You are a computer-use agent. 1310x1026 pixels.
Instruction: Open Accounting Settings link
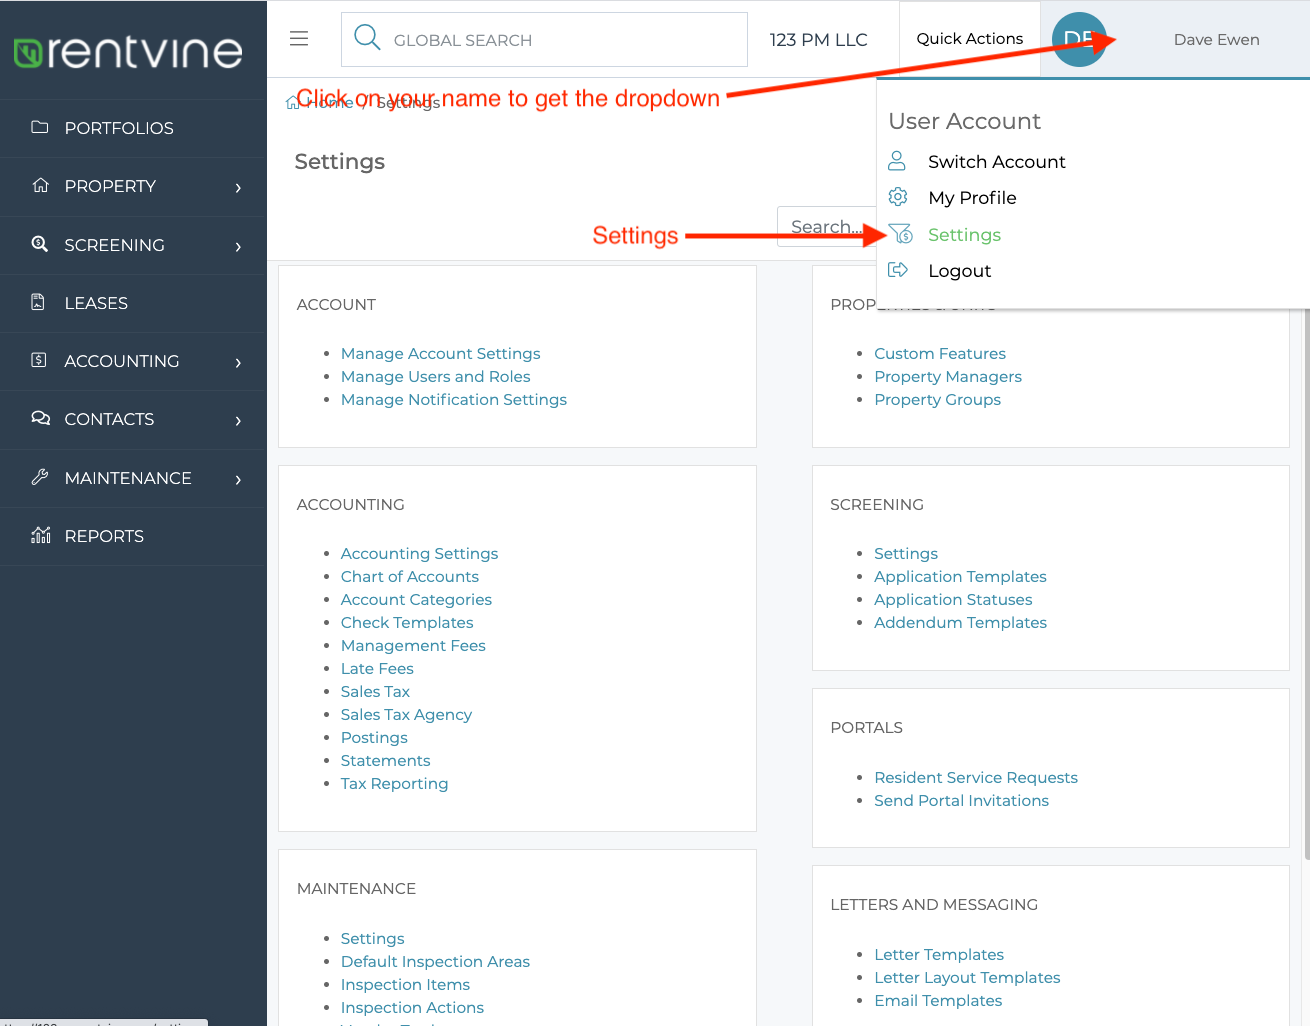tap(419, 554)
